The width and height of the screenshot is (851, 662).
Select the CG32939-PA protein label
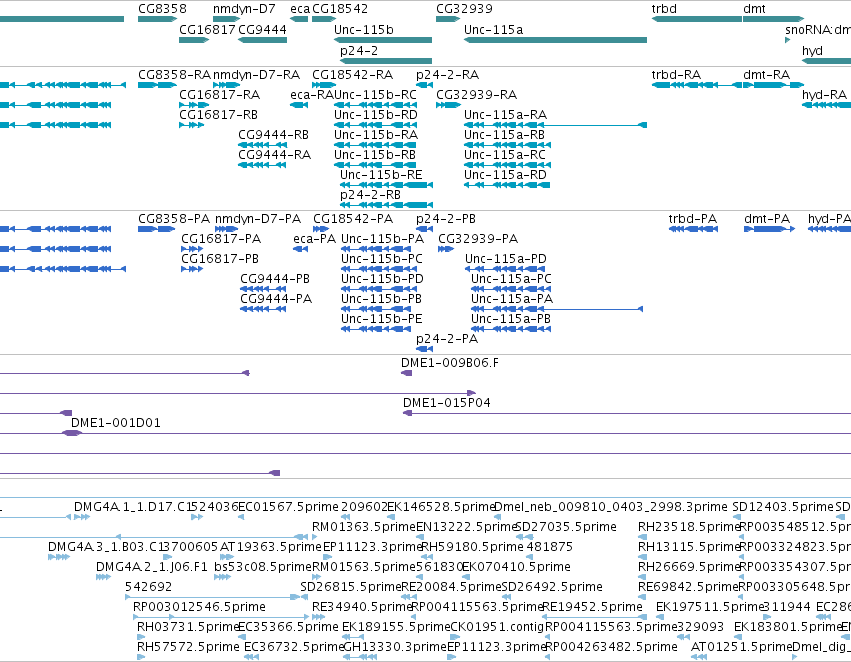pos(478,239)
